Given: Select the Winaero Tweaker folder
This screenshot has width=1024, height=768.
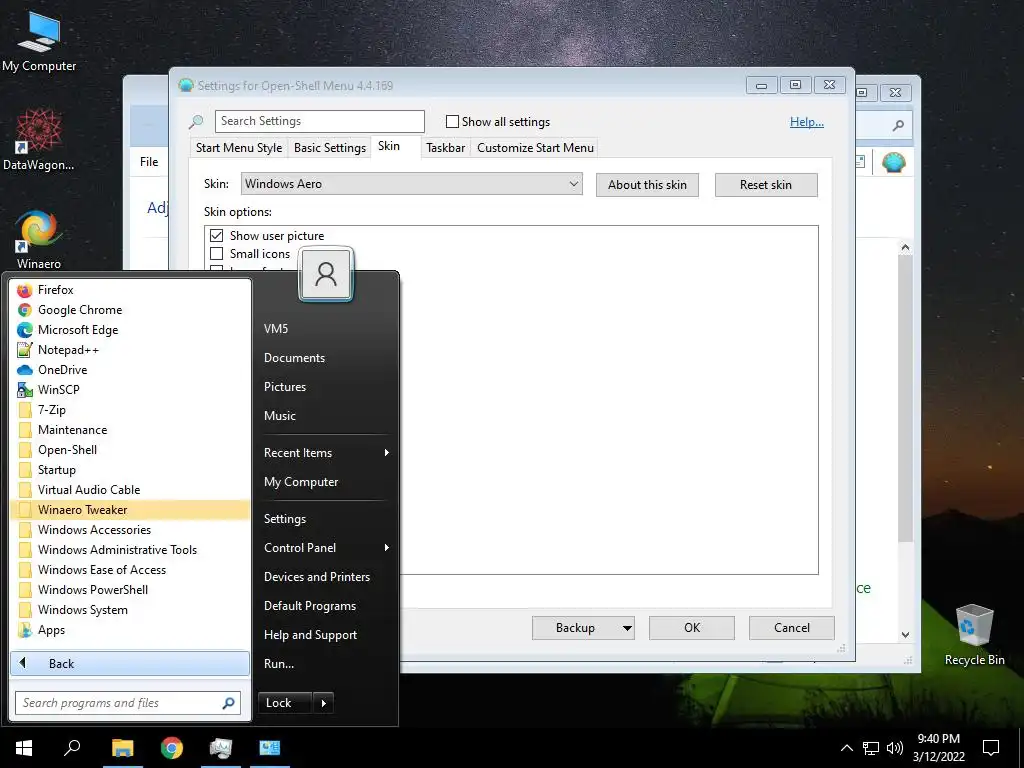Looking at the screenshot, I should [131, 510].
